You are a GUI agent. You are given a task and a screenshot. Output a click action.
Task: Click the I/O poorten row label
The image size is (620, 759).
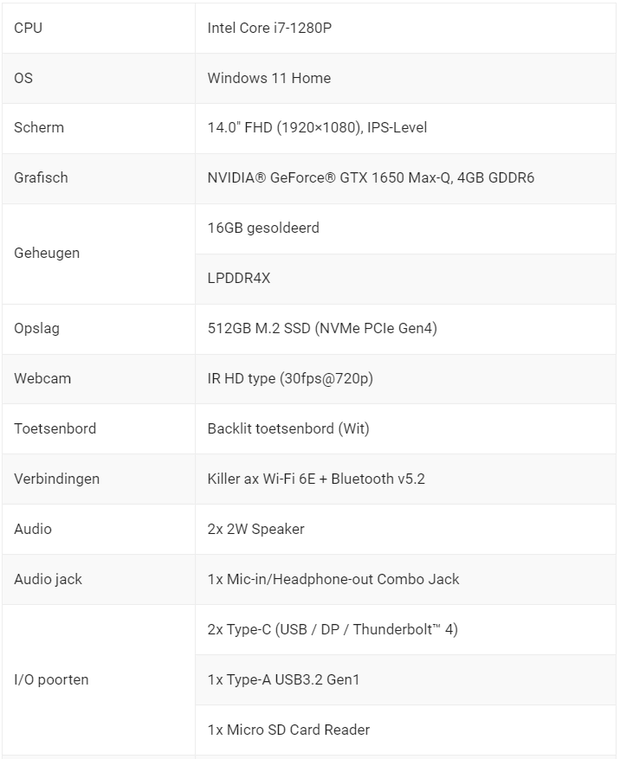[x=51, y=680]
